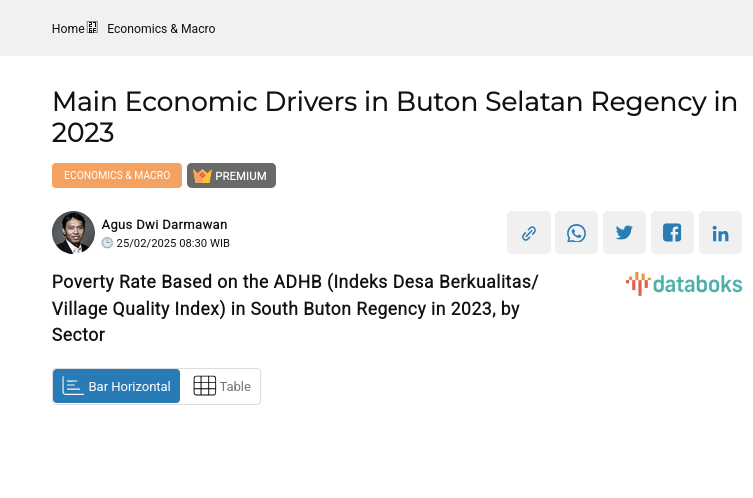Click the Poverty Rate chart subtitle
Viewport: 753px width, 498px height.
point(295,308)
